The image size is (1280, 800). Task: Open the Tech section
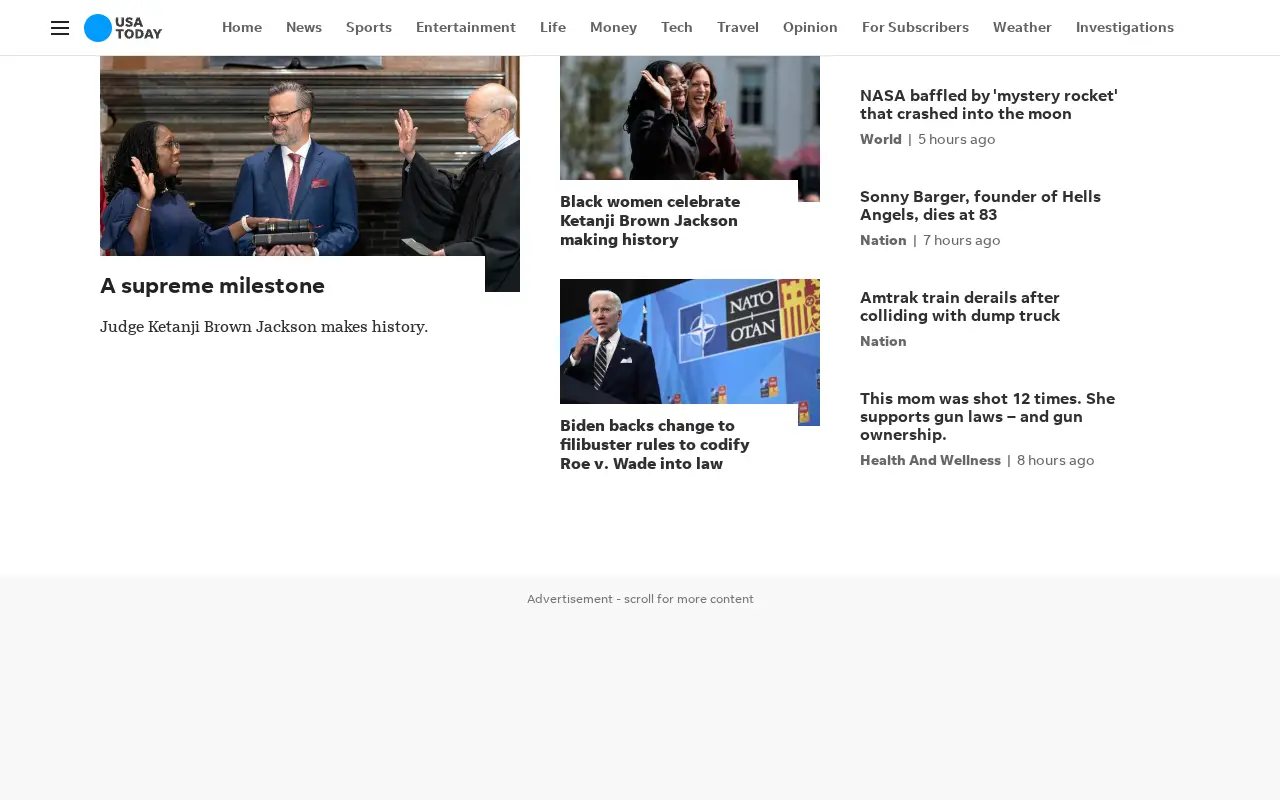coord(677,27)
